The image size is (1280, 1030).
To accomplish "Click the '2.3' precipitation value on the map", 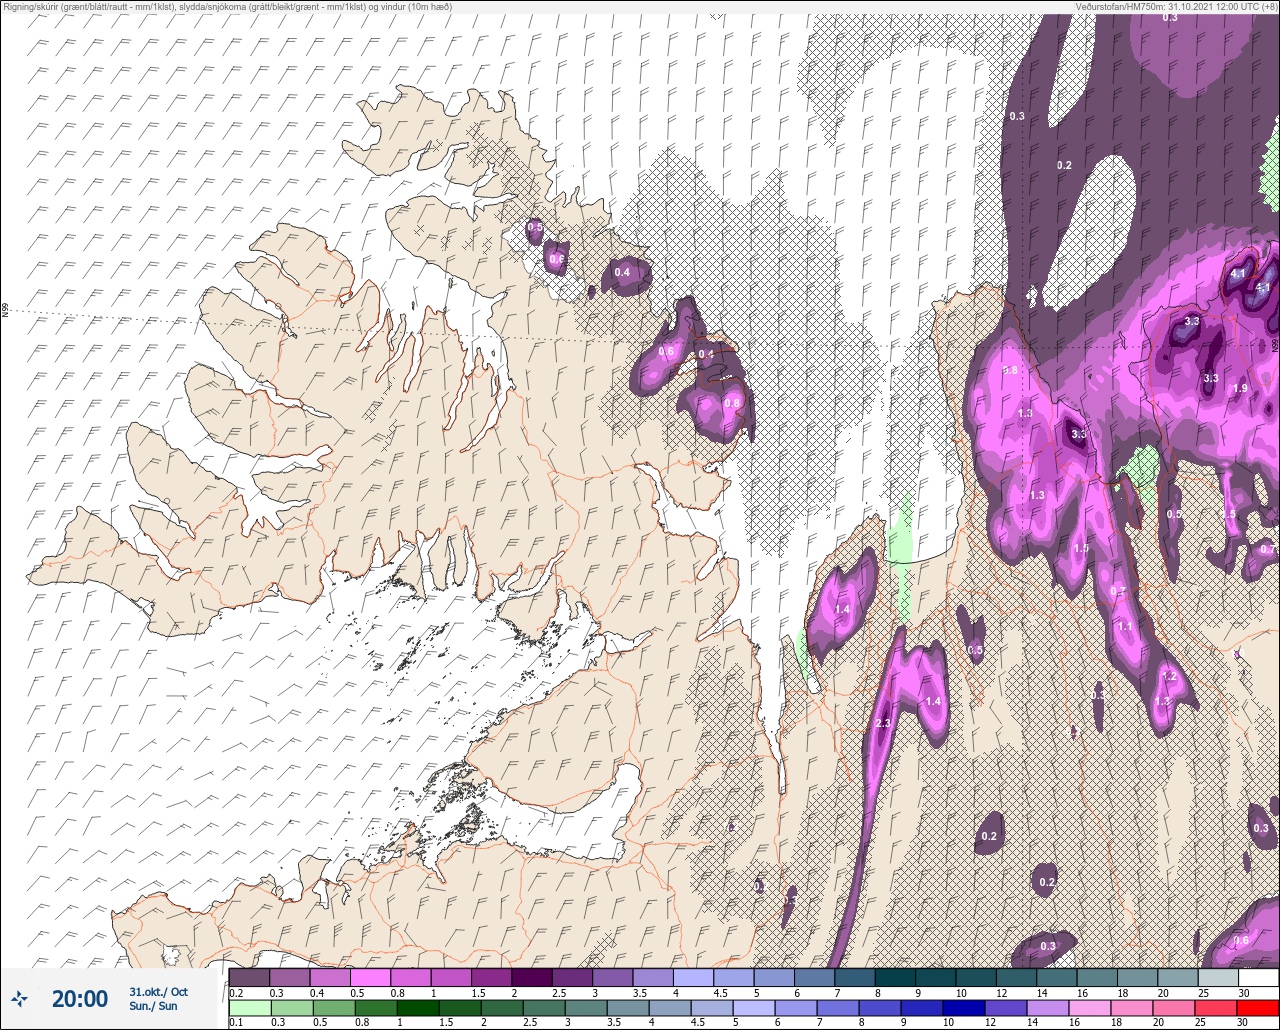I will [x=883, y=723].
